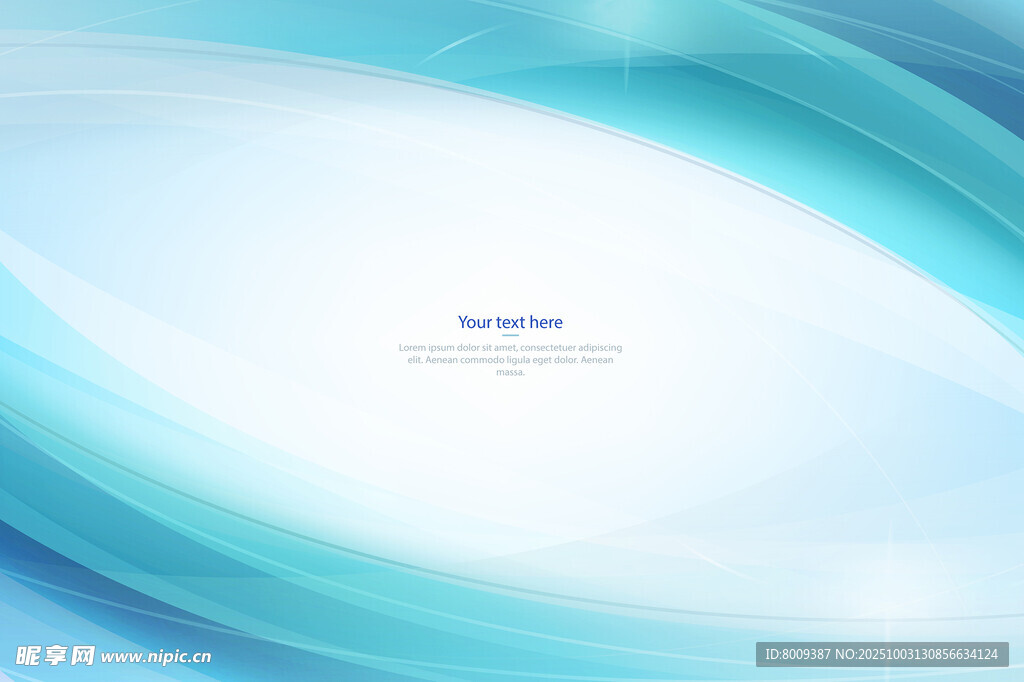Click the NO:20251003130856634124 number text

click(x=919, y=654)
